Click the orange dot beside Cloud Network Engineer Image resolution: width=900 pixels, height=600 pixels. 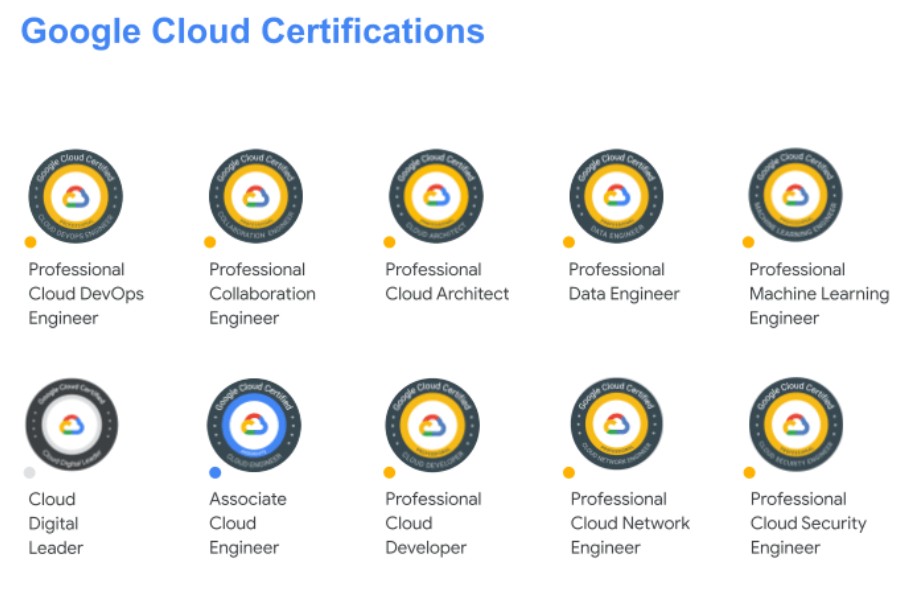(569, 473)
